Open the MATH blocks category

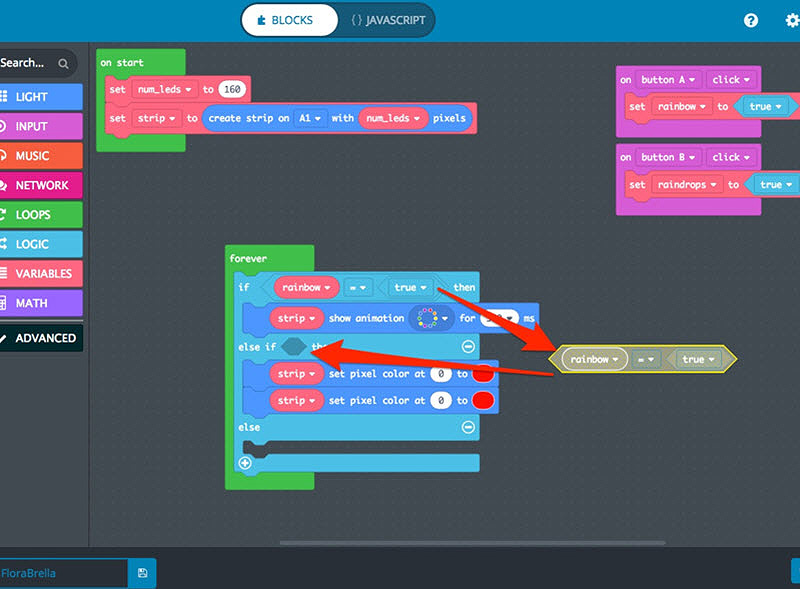coord(41,302)
